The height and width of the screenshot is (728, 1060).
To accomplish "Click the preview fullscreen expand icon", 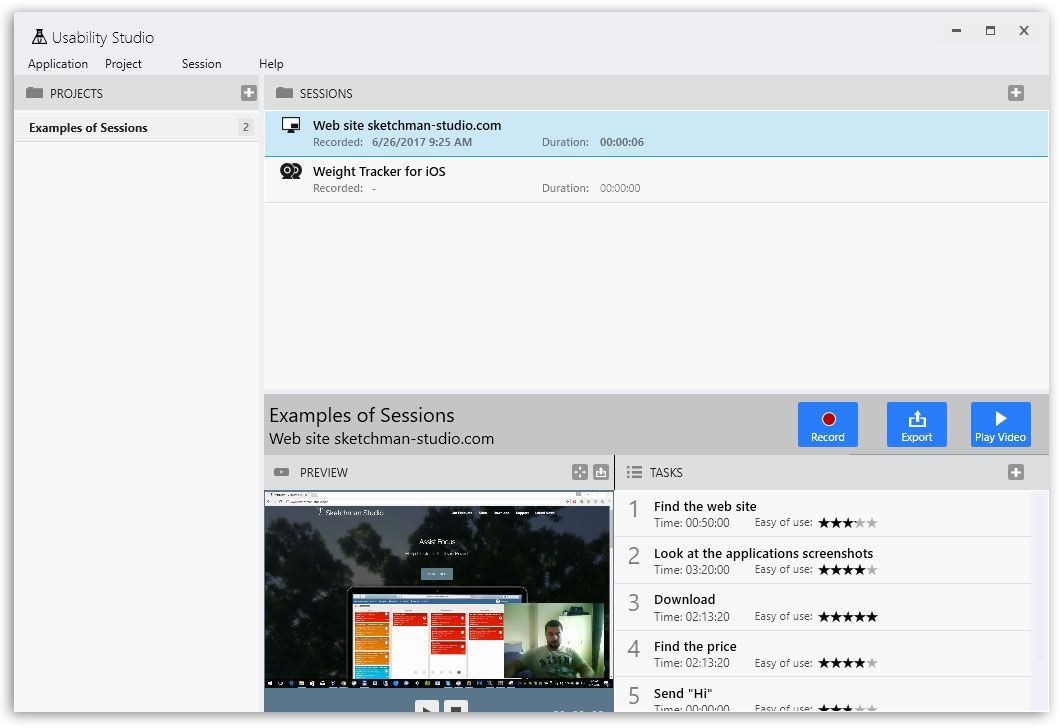I will pos(580,472).
